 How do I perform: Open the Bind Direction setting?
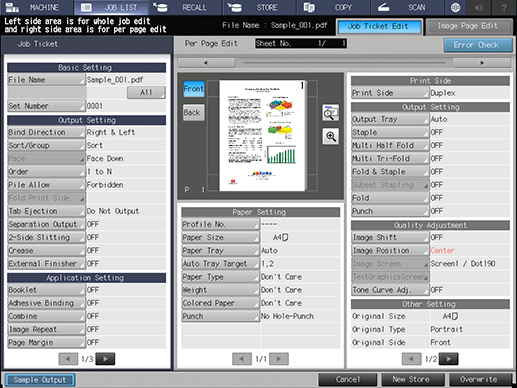pyautogui.click(x=46, y=132)
